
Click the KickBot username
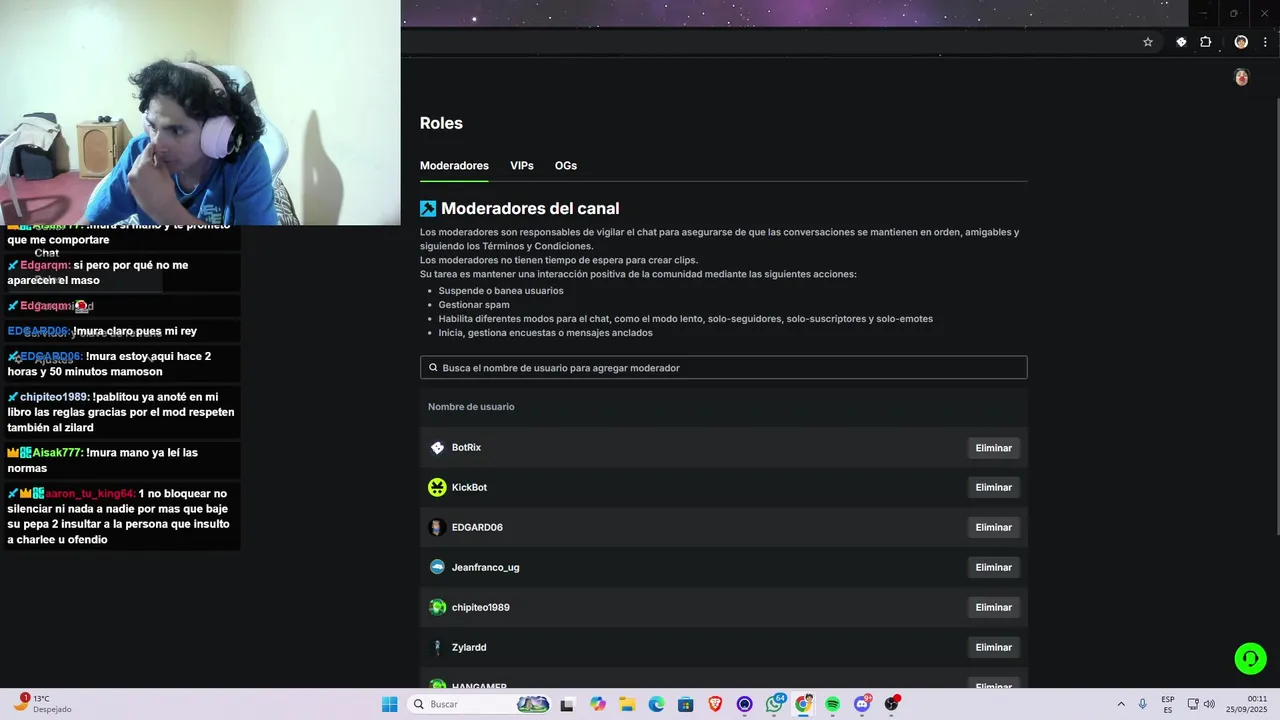pos(469,487)
